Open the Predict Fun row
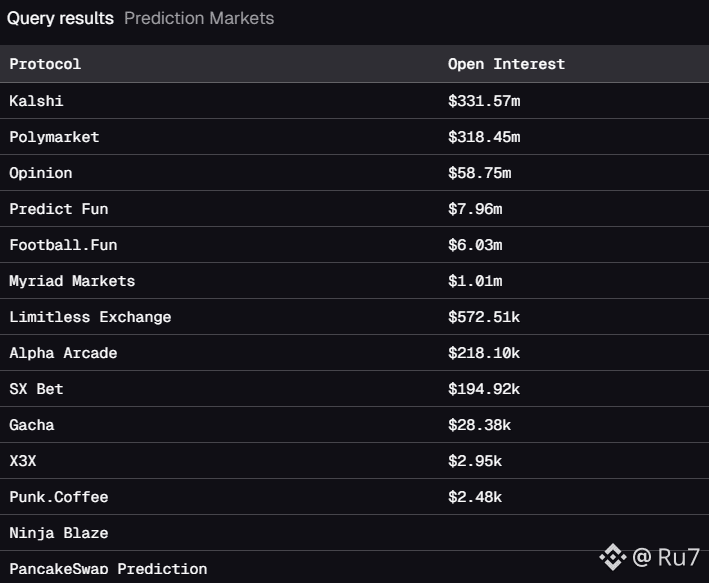The image size is (709, 583). click(58, 209)
